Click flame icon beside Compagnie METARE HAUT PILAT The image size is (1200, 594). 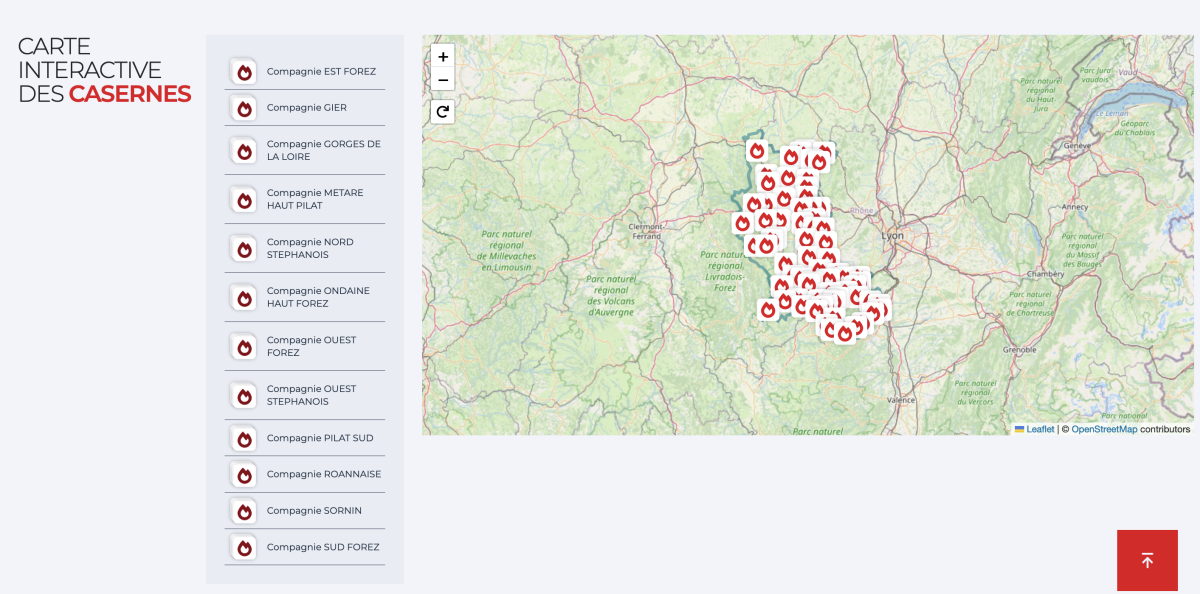click(244, 200)
